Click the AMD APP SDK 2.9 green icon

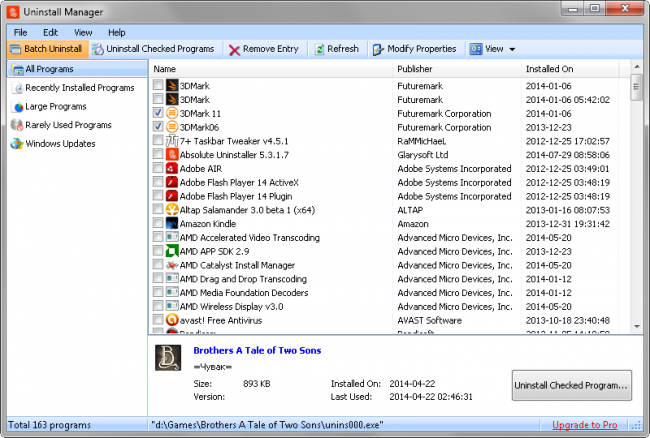coord(172,251)
